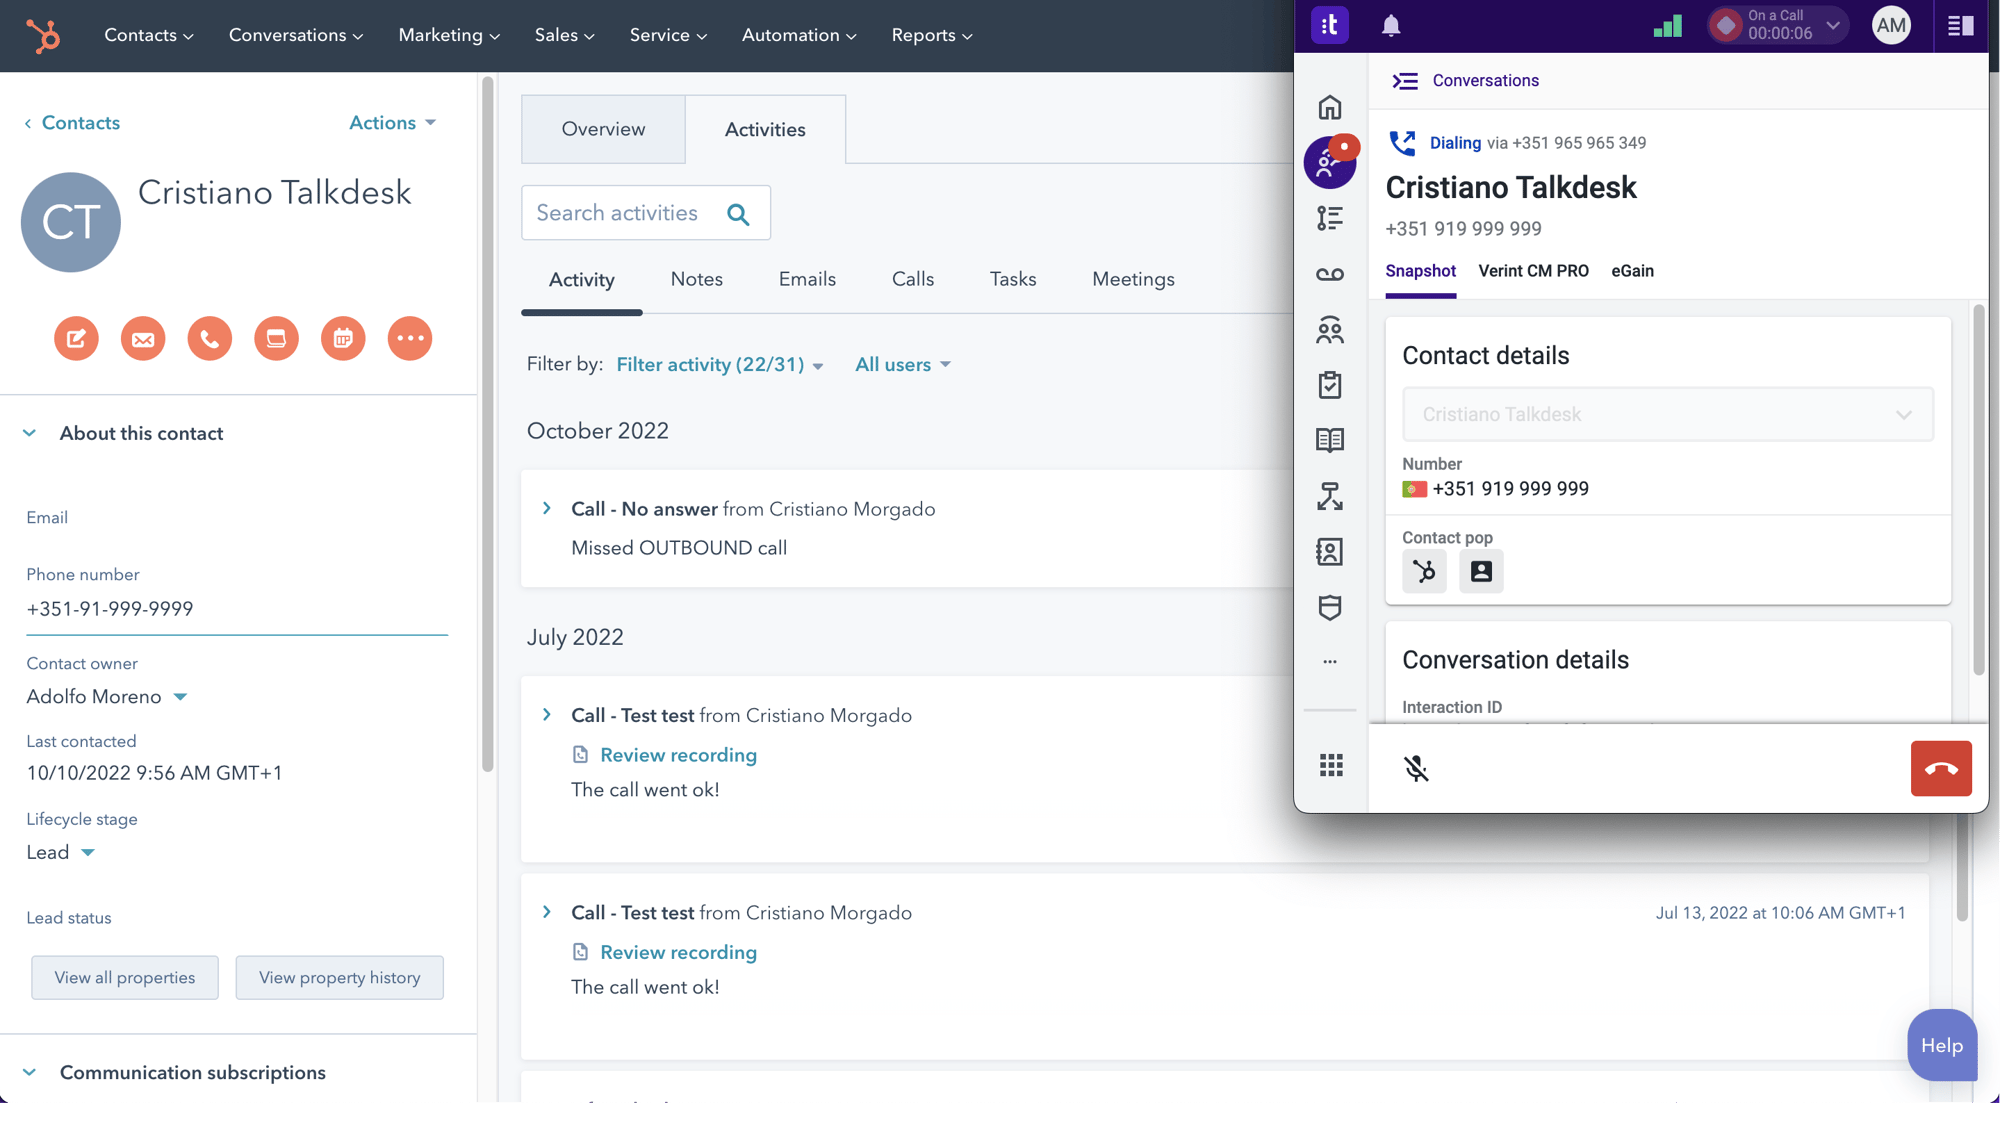Collapse About this contact section
This screenshot has height=1125, width=2000.
click(30, 434)
